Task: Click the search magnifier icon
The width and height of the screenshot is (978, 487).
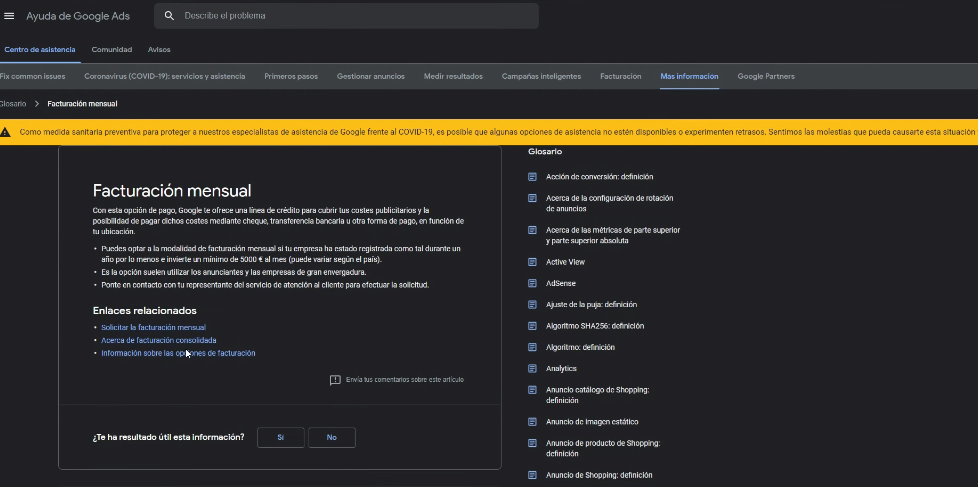Action: click(169, 16)
